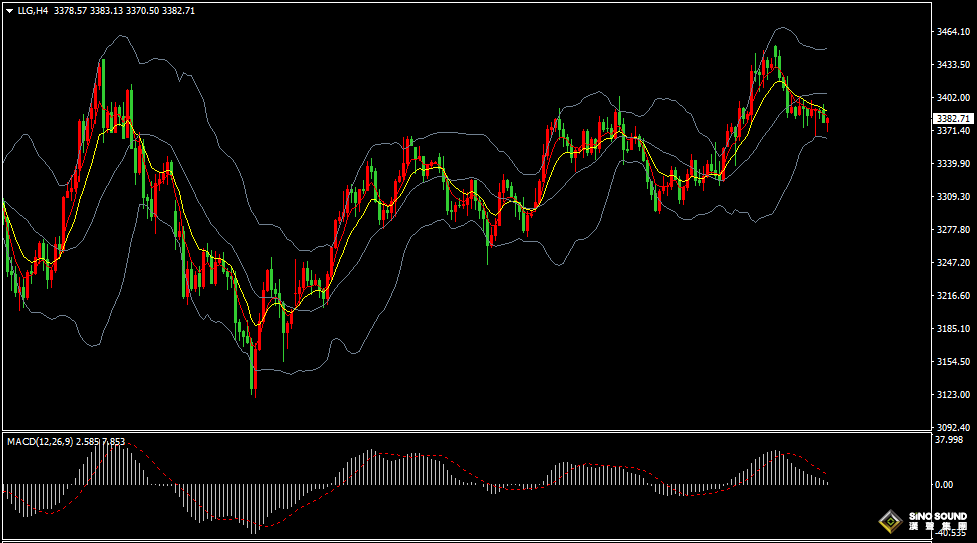Click the 3277.80 price axis label
Image resolution: width=977 pixels, height=543 pixels.
click(x=953, y=230)
